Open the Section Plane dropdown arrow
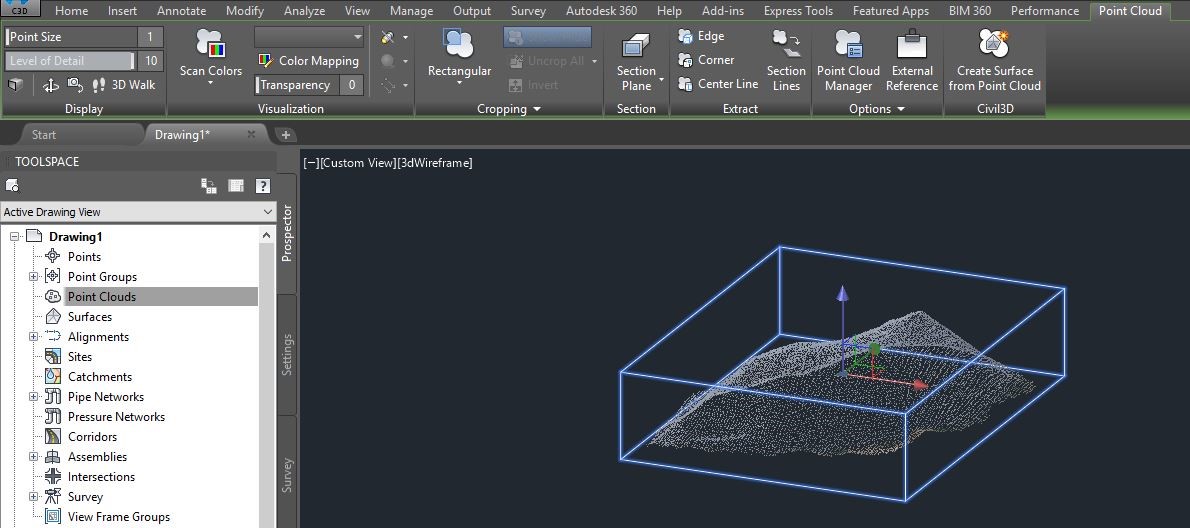The height and width of the screenshot is (528, 1190). pyautogui.click(x=661, y=79)
